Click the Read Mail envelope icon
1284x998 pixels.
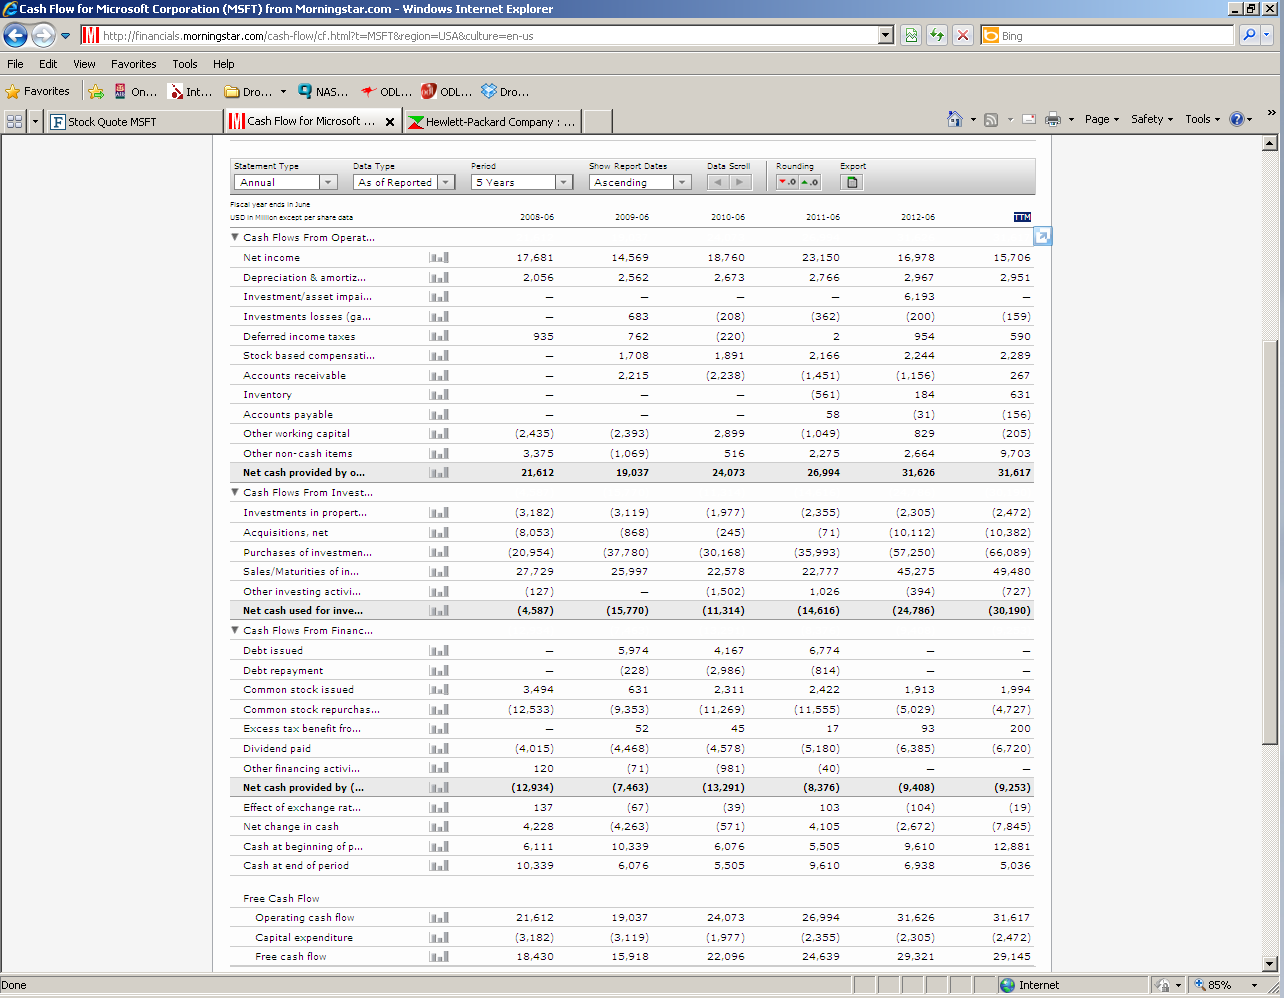pos(1028,119)
